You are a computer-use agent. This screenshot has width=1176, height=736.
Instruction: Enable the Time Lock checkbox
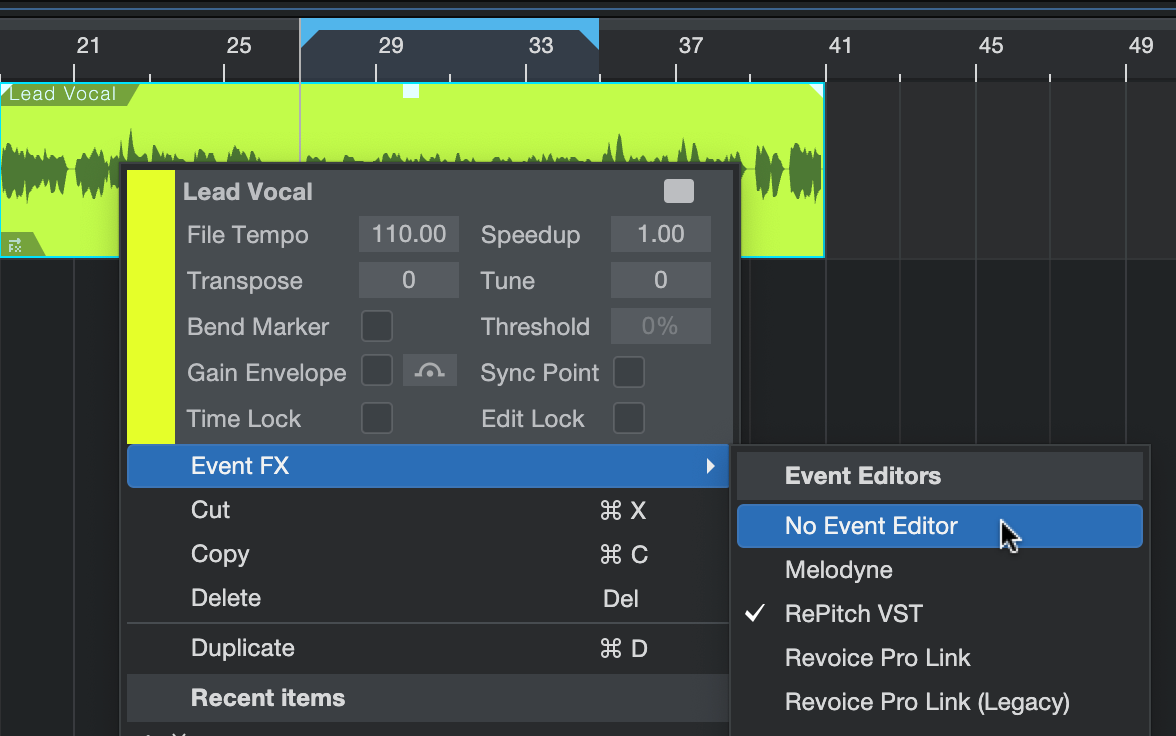click(377, 418)
